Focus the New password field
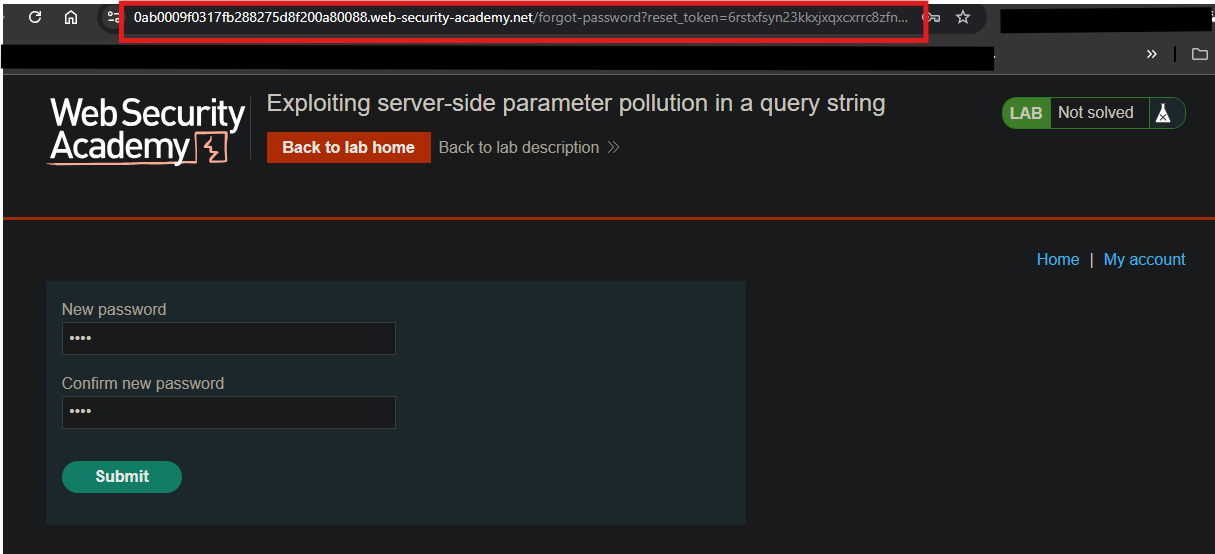 (229, 339)
